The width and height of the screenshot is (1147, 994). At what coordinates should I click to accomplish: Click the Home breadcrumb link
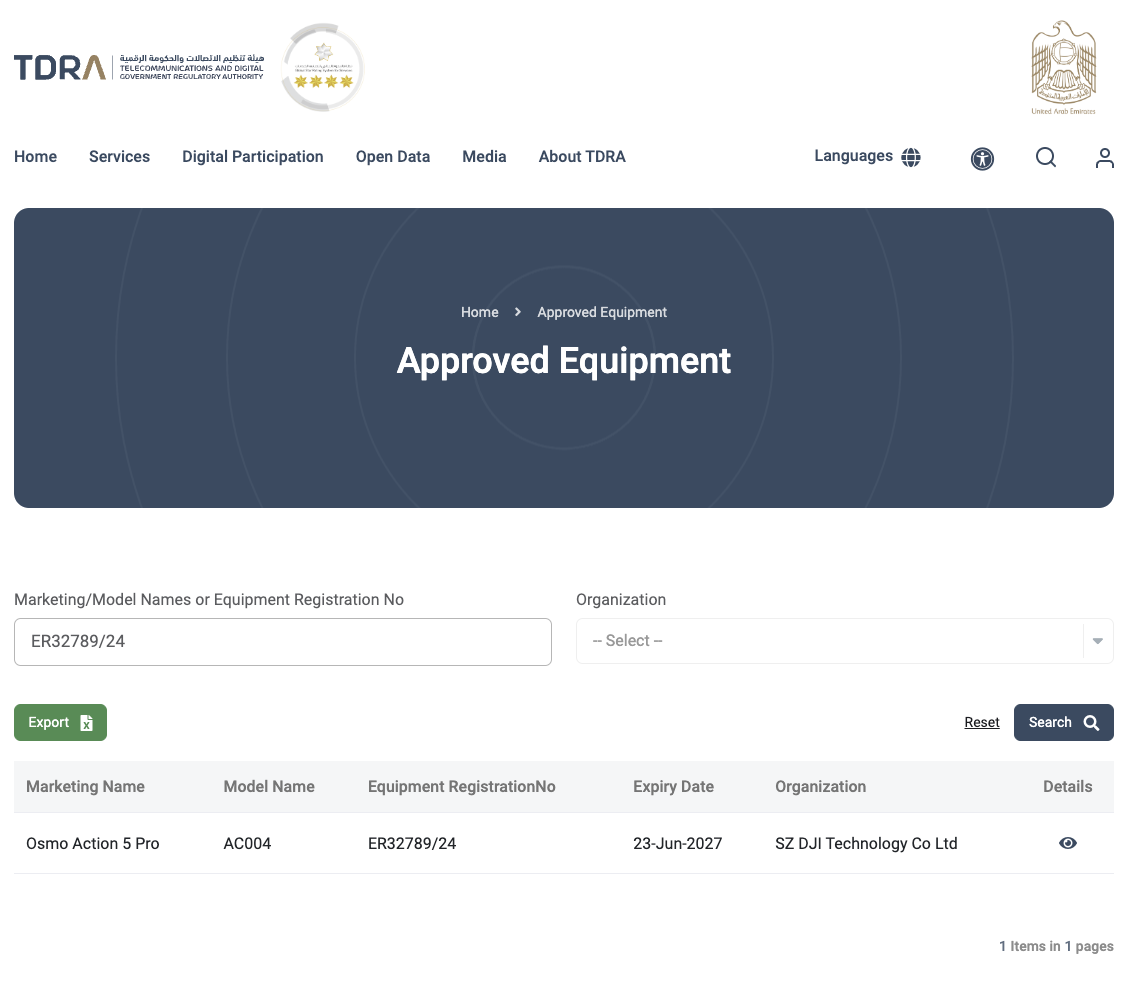click(x=480, y=312)
